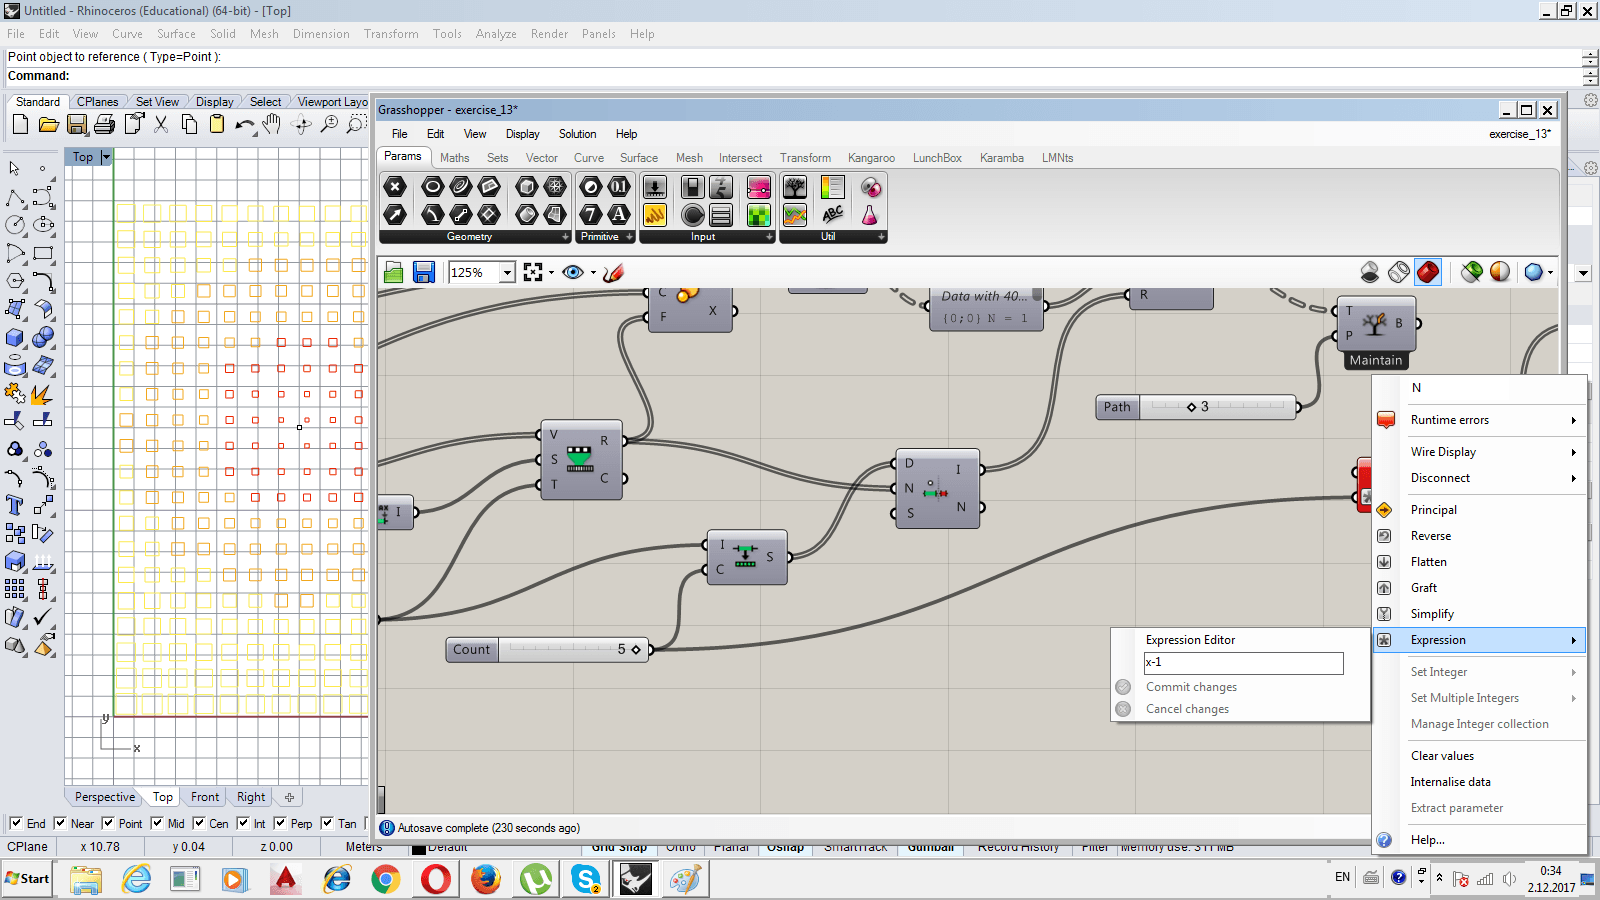Click zoom extents icon in Grasshopper toolbar
This screenshot has height=900, width=1600.
[533, 272]
